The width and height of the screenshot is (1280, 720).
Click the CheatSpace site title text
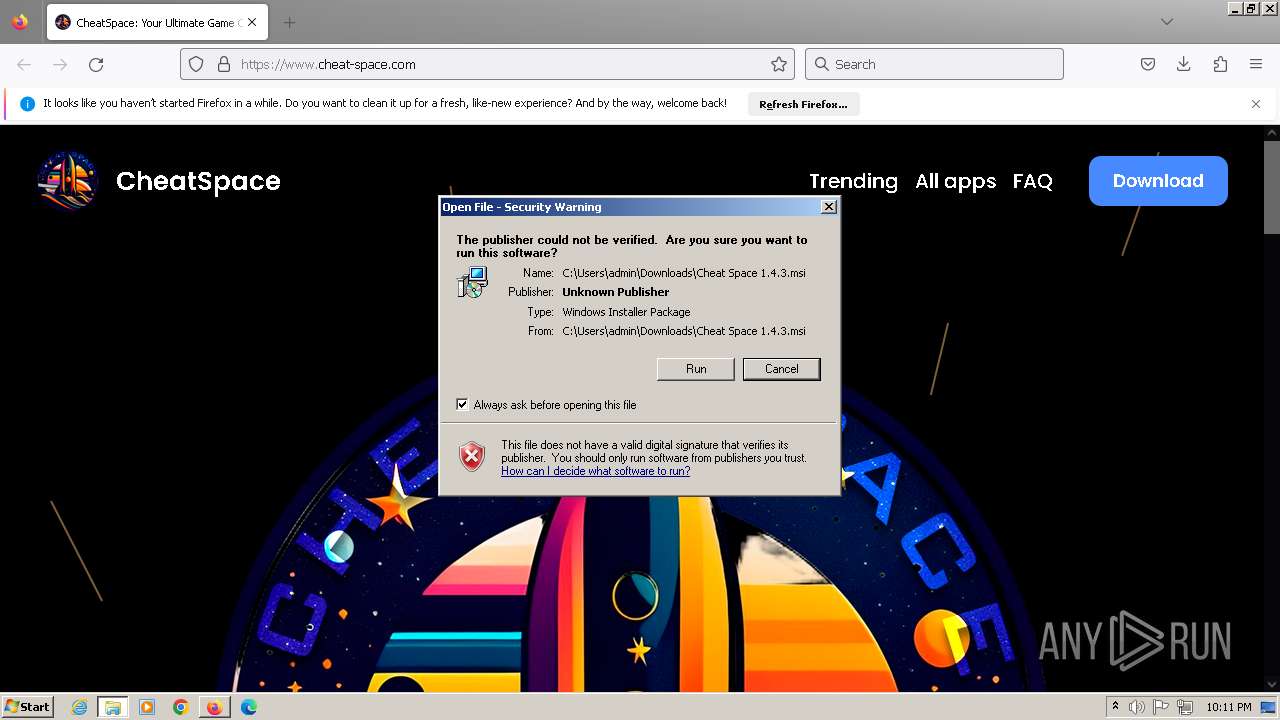(x=198, y=181)
